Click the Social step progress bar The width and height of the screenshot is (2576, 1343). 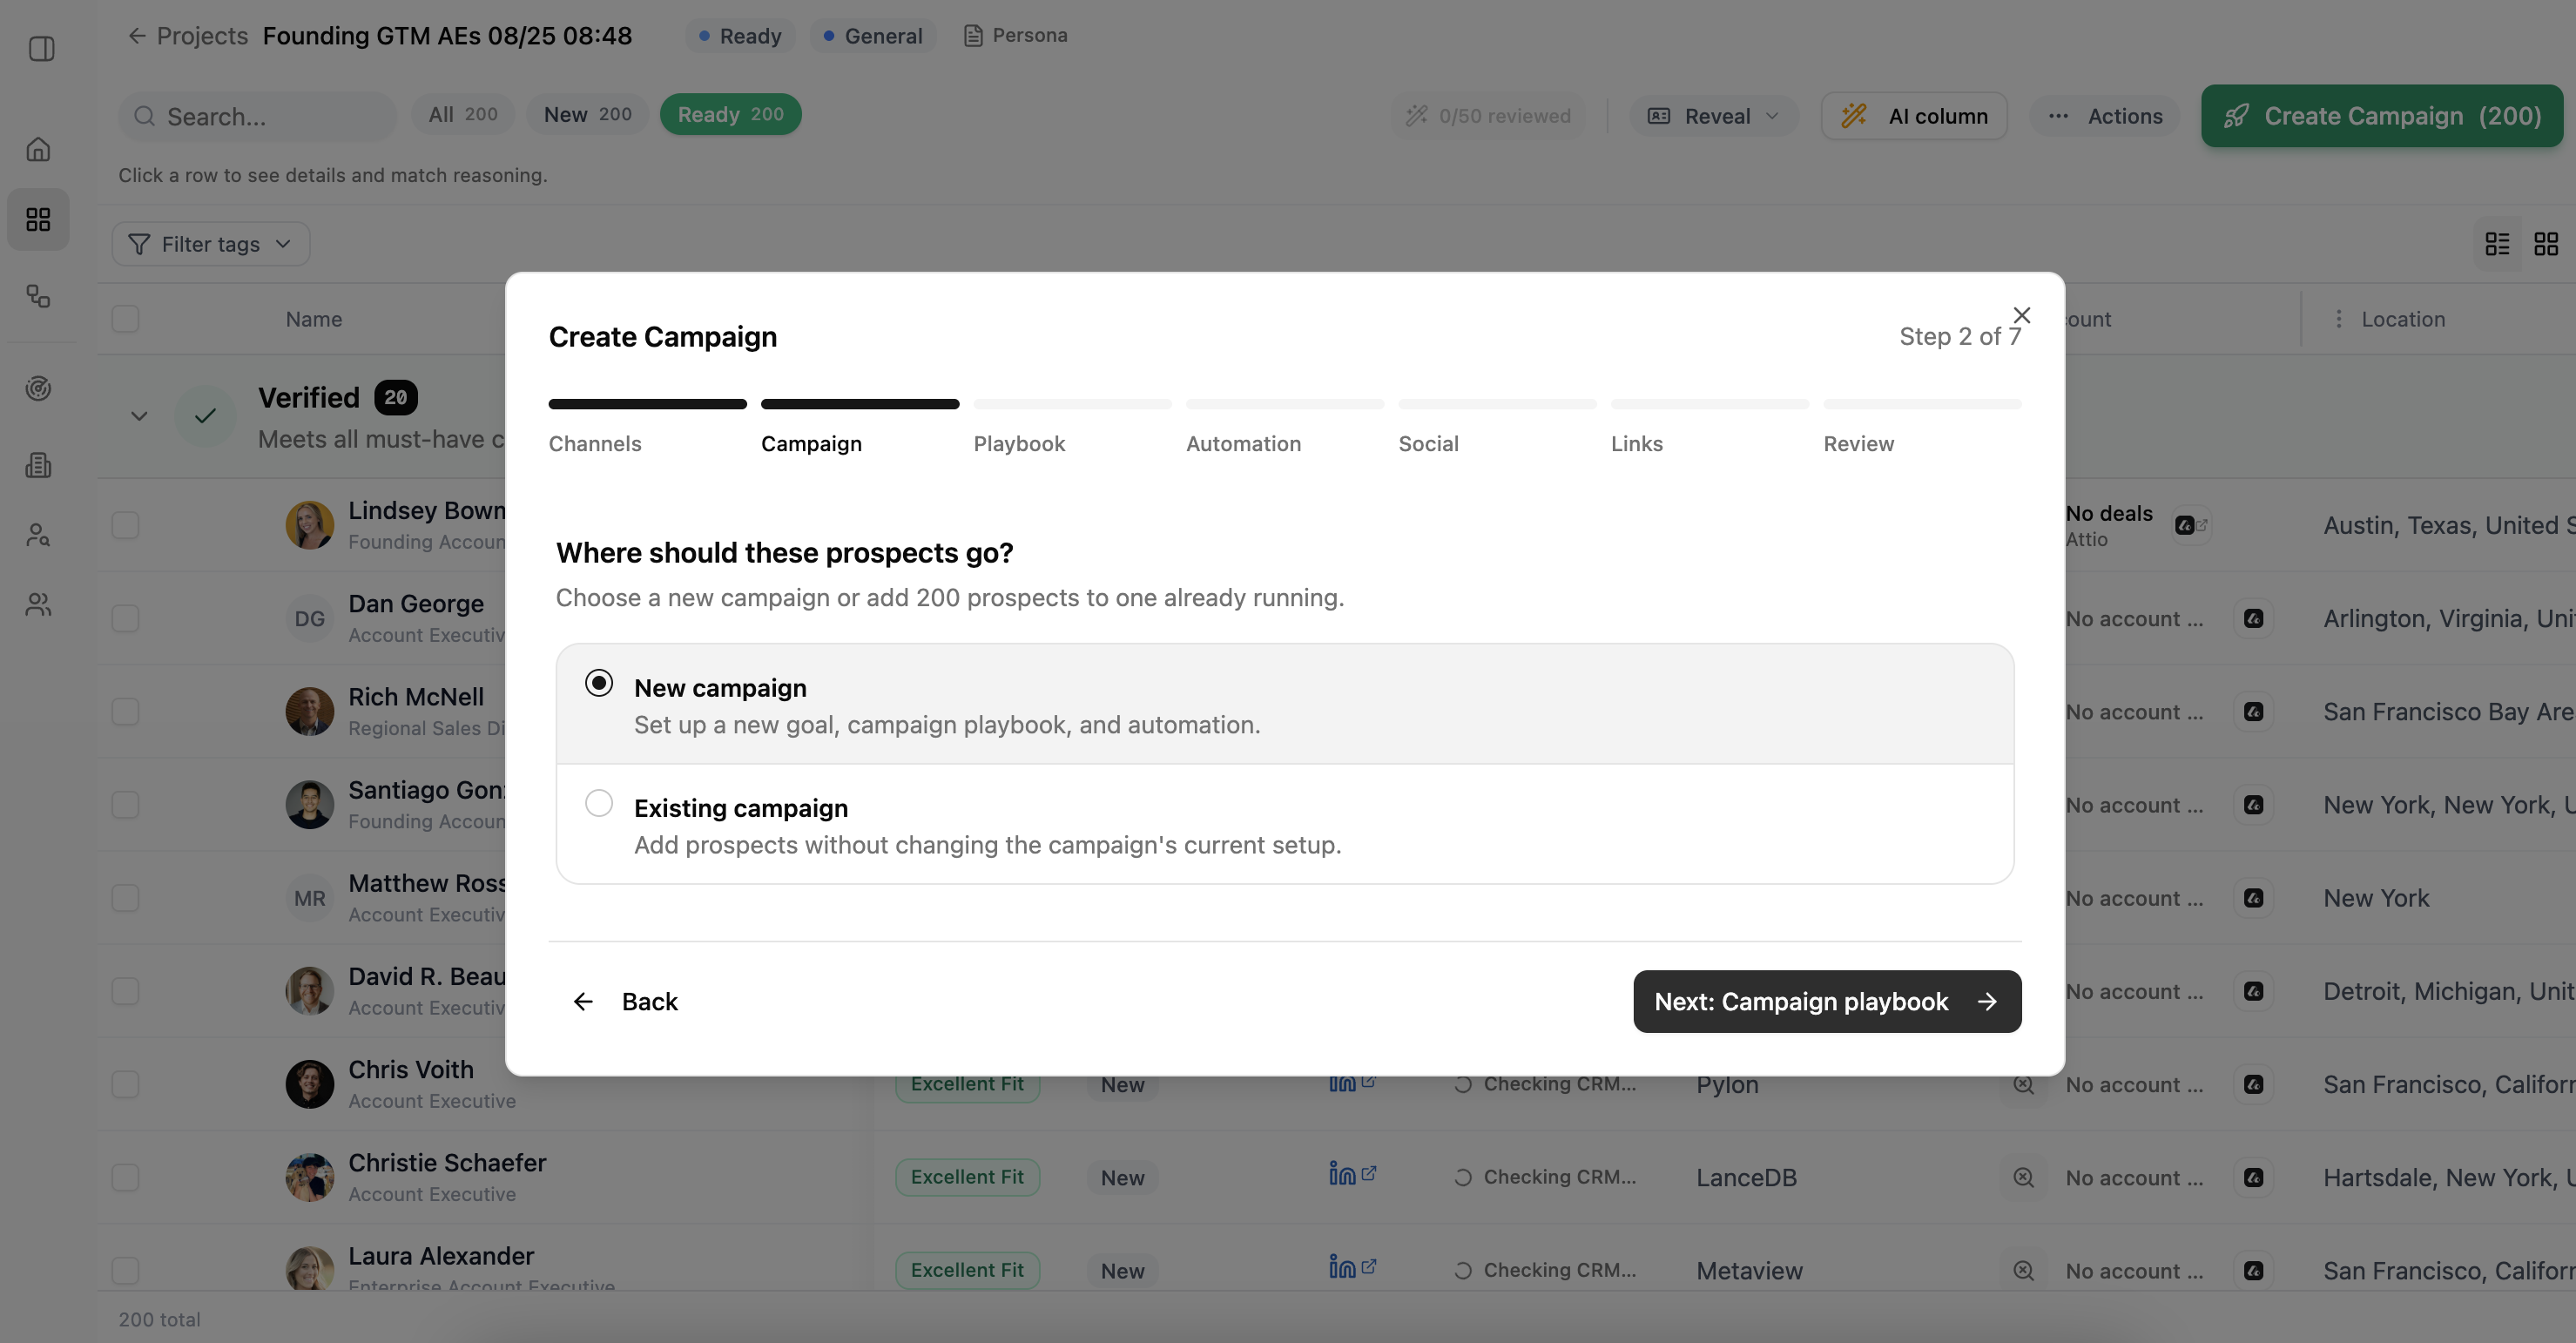[1497, 404]
